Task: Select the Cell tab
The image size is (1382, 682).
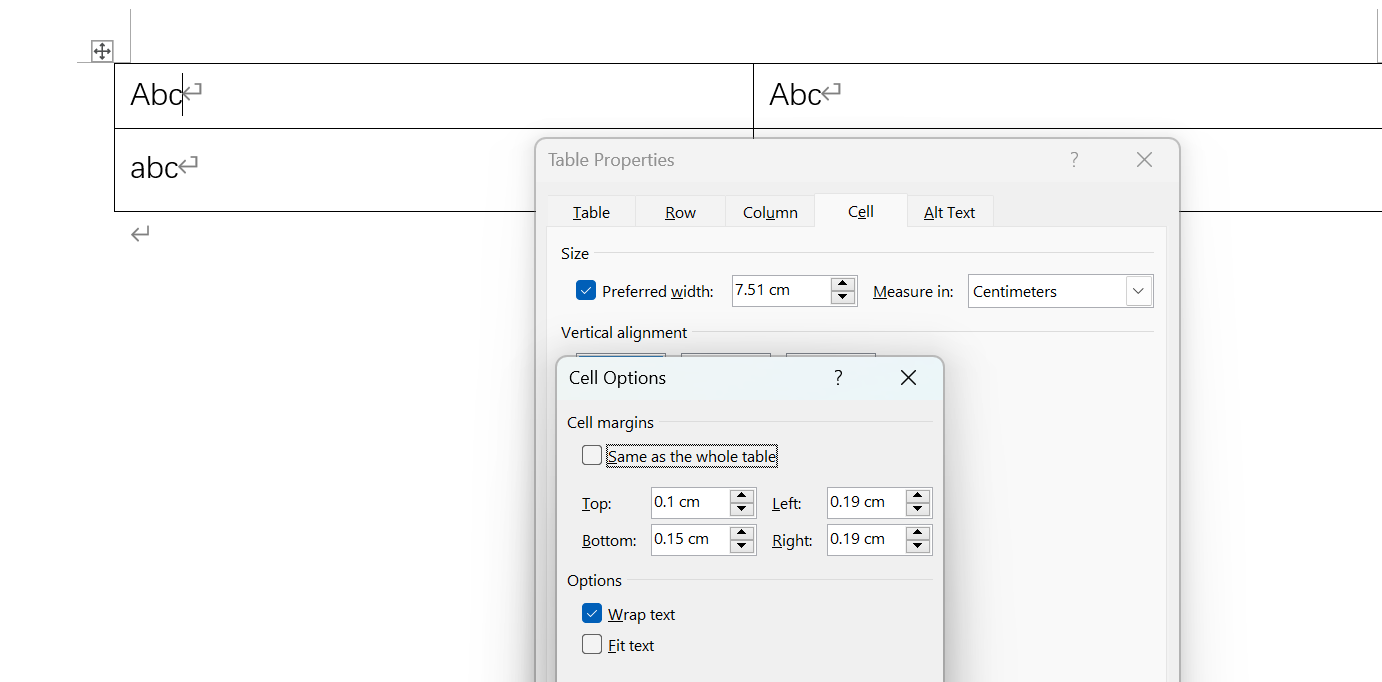Action: [x=861, y=211]
